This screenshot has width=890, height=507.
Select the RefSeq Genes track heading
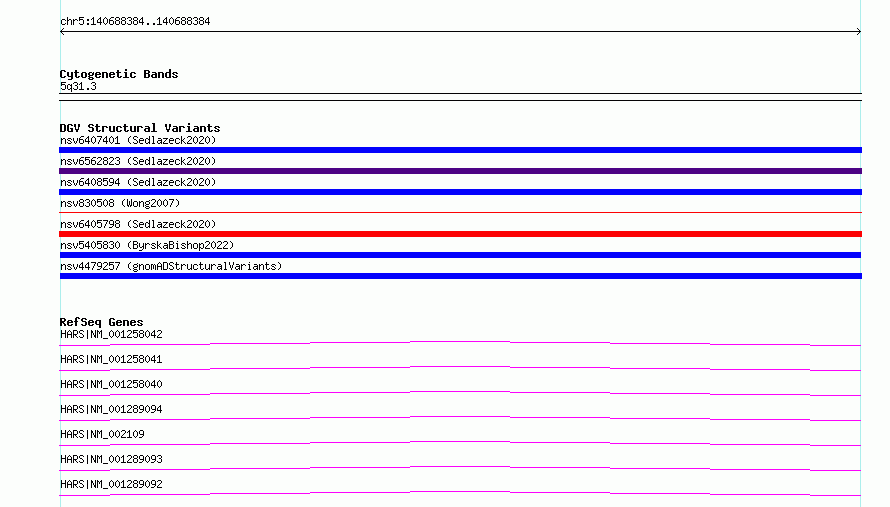coord(101,322)
